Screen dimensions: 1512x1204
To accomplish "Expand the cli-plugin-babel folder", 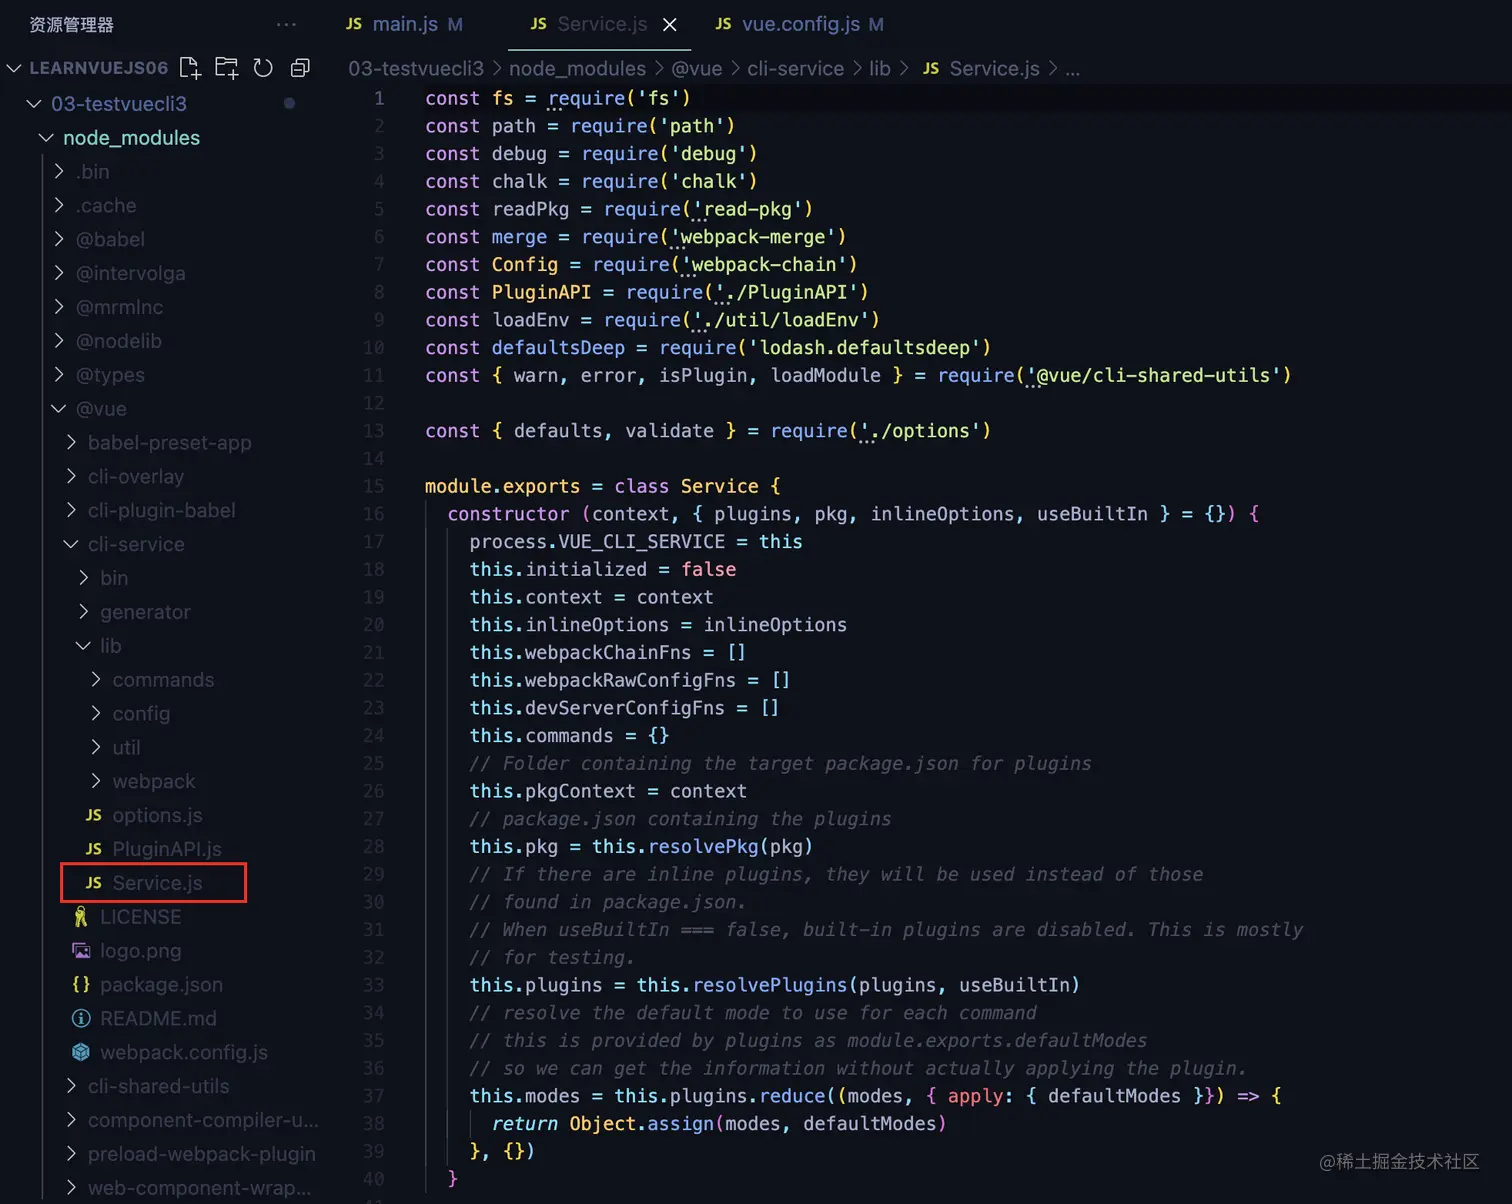I will pyautogui.click(x=71, y=510).
